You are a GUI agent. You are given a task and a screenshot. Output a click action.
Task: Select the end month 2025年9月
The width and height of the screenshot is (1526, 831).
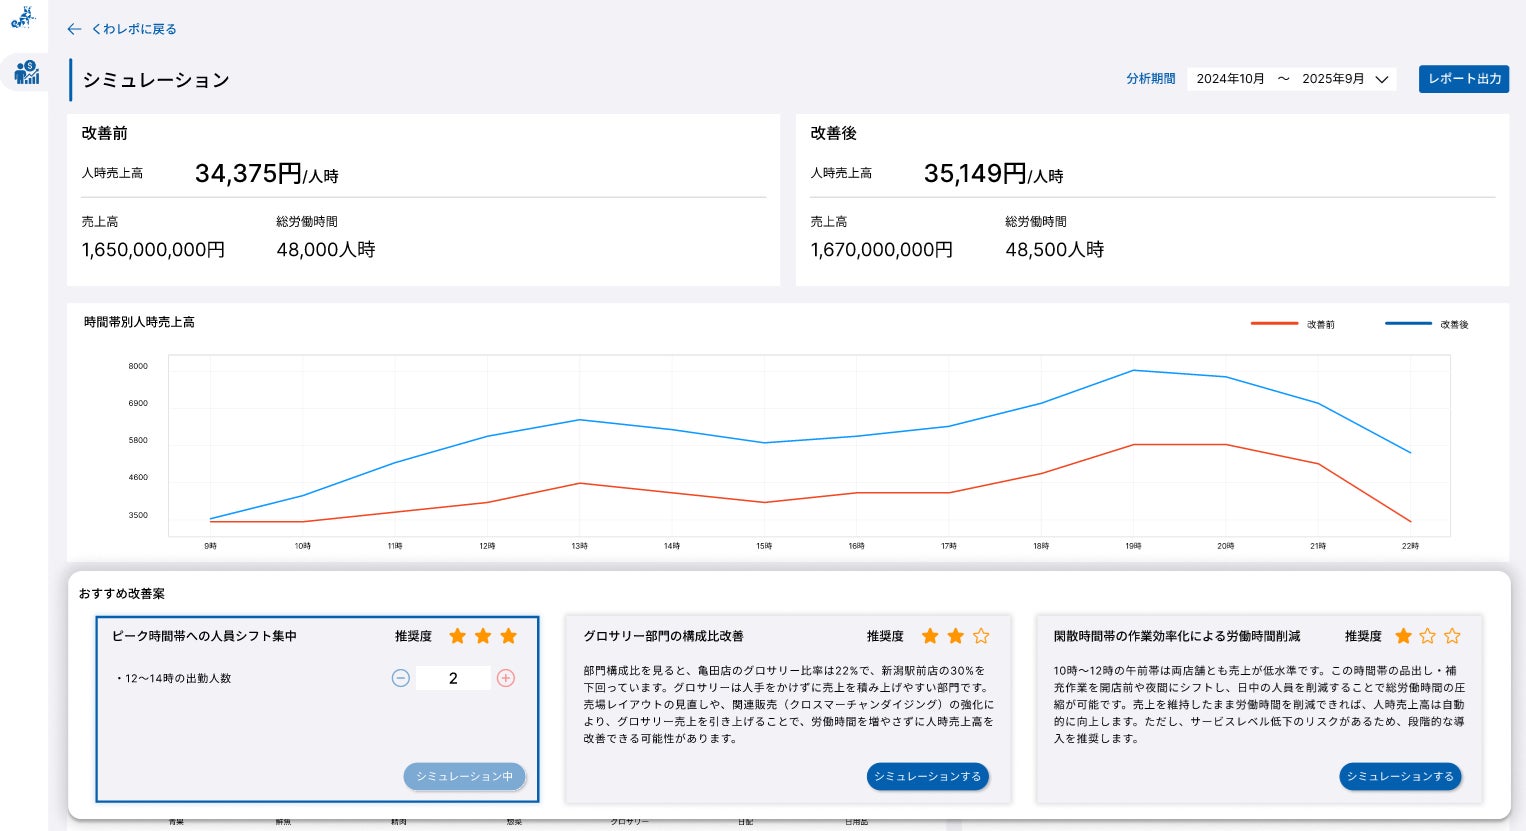click(1332, 79)
